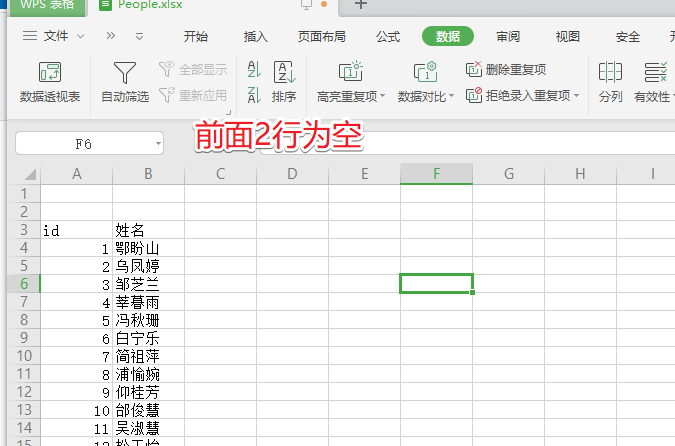Expand the 拒绝录入重复项 dropdown
The height and width of the screenshot is (446, 675).
(577, 96)
